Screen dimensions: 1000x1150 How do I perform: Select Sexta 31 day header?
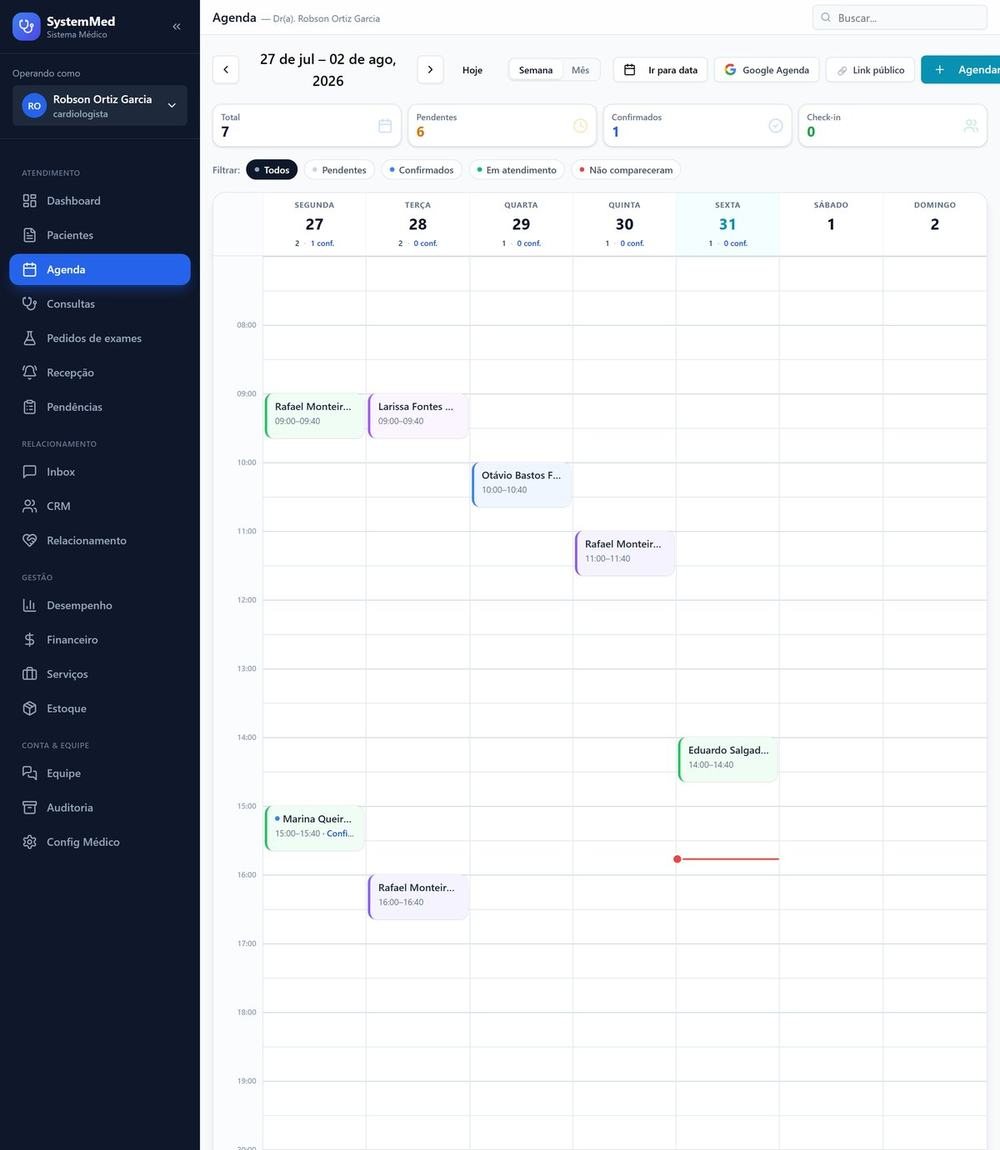point(727,224)
